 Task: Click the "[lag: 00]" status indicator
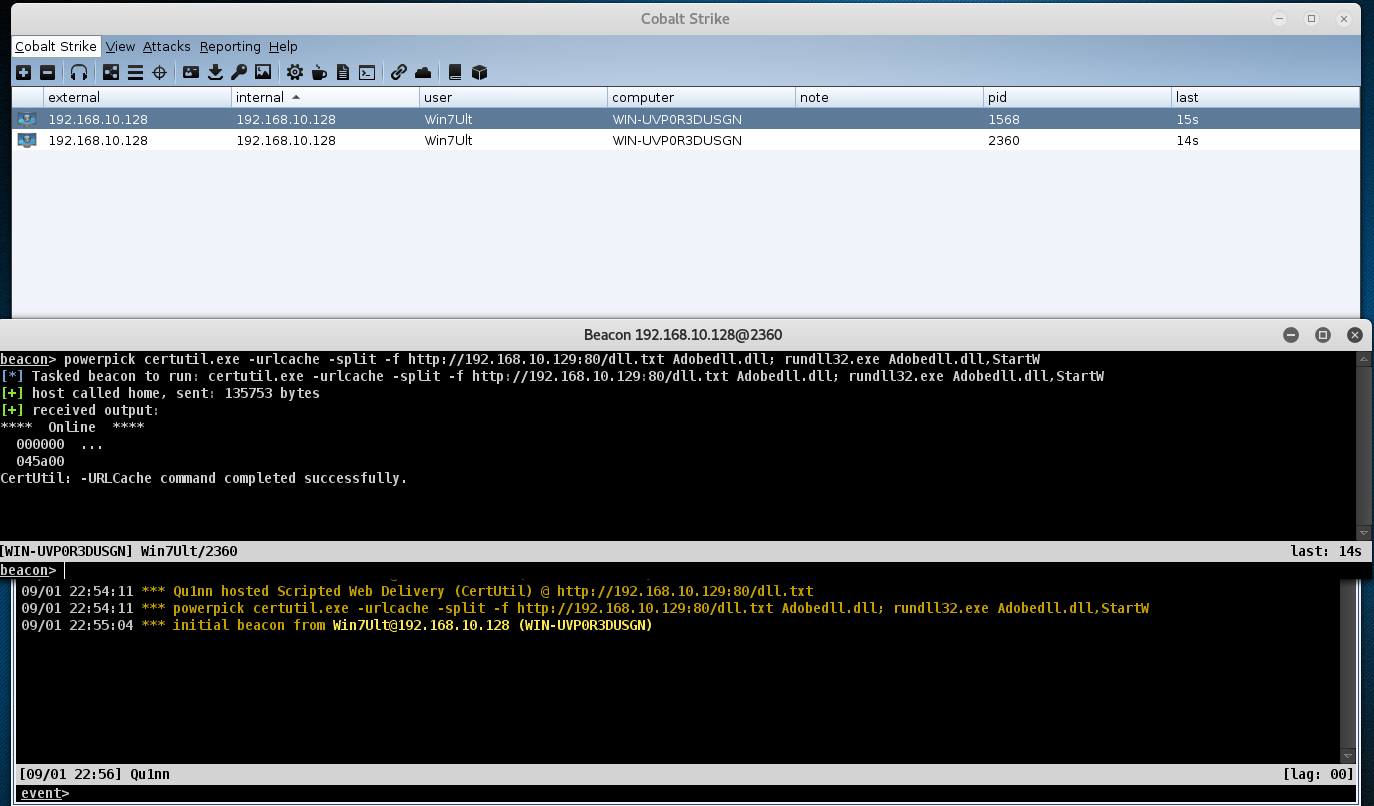click(1318, 774)
